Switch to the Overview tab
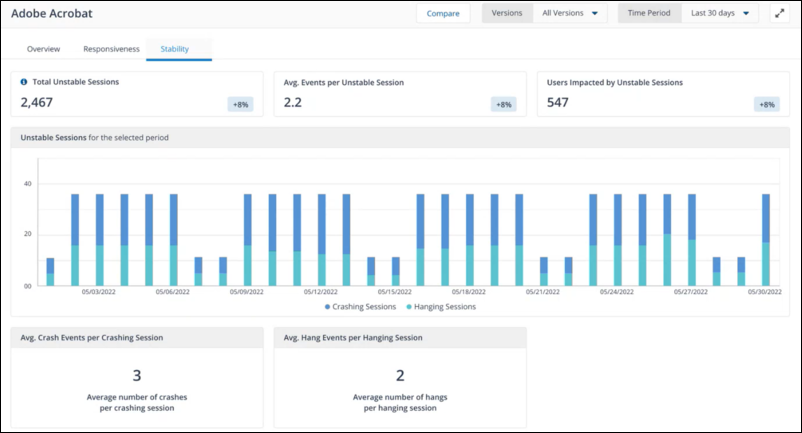 (x=43, y=48)
